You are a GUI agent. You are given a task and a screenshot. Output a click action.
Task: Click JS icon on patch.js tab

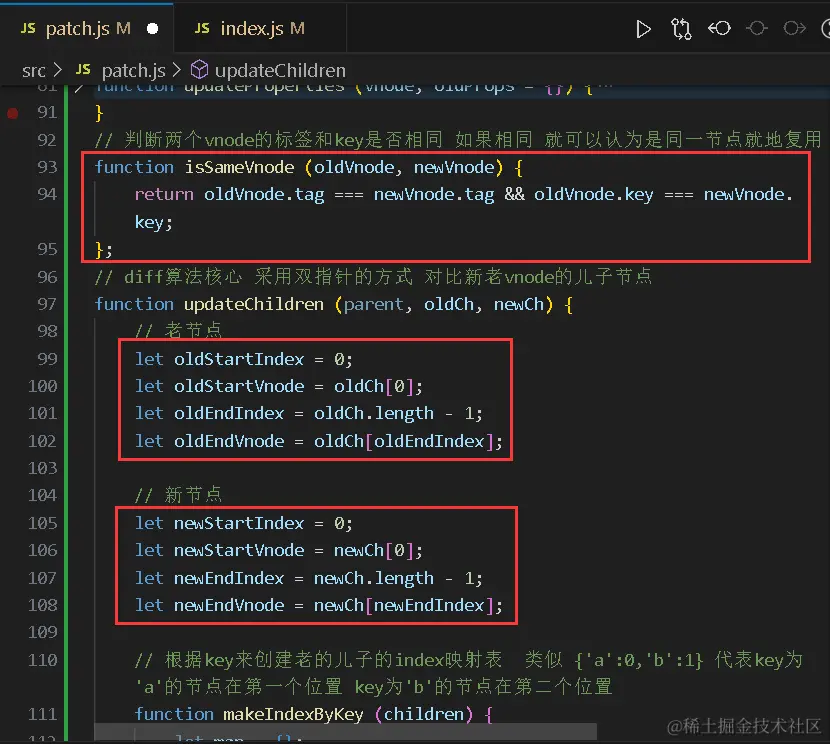click(28, 28)
